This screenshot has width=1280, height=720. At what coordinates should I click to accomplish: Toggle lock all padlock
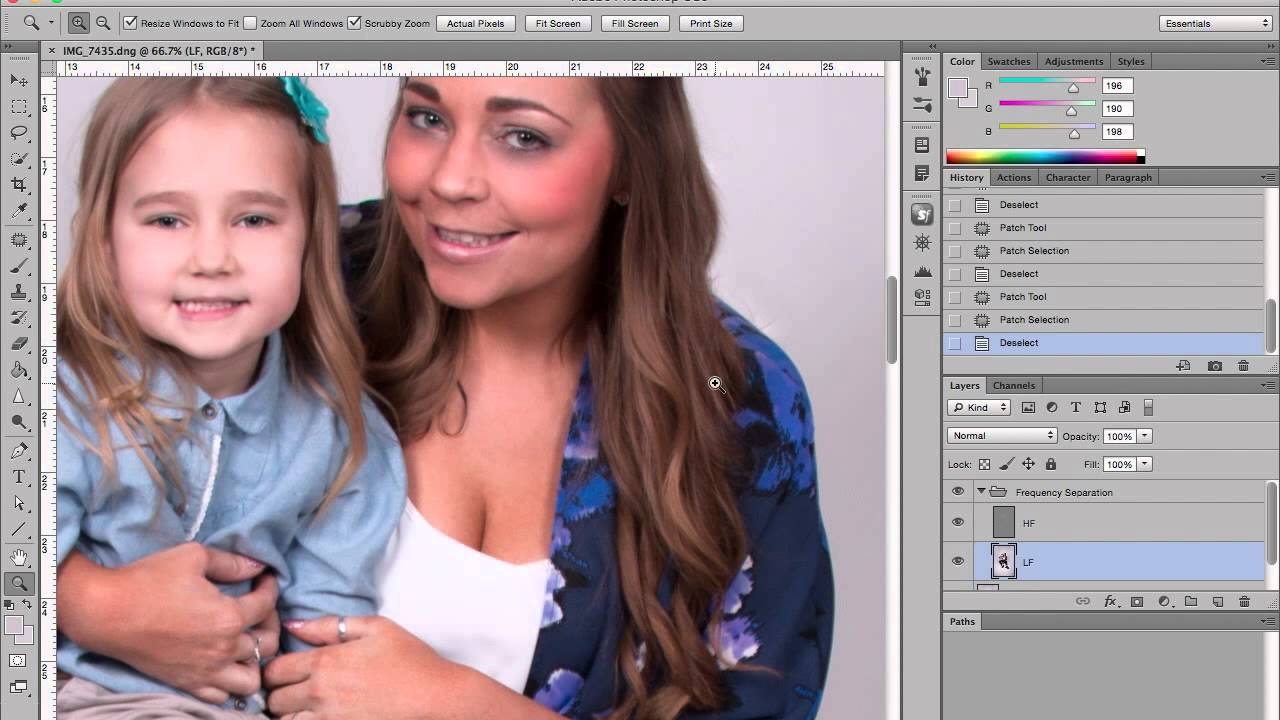(1050, 464)
